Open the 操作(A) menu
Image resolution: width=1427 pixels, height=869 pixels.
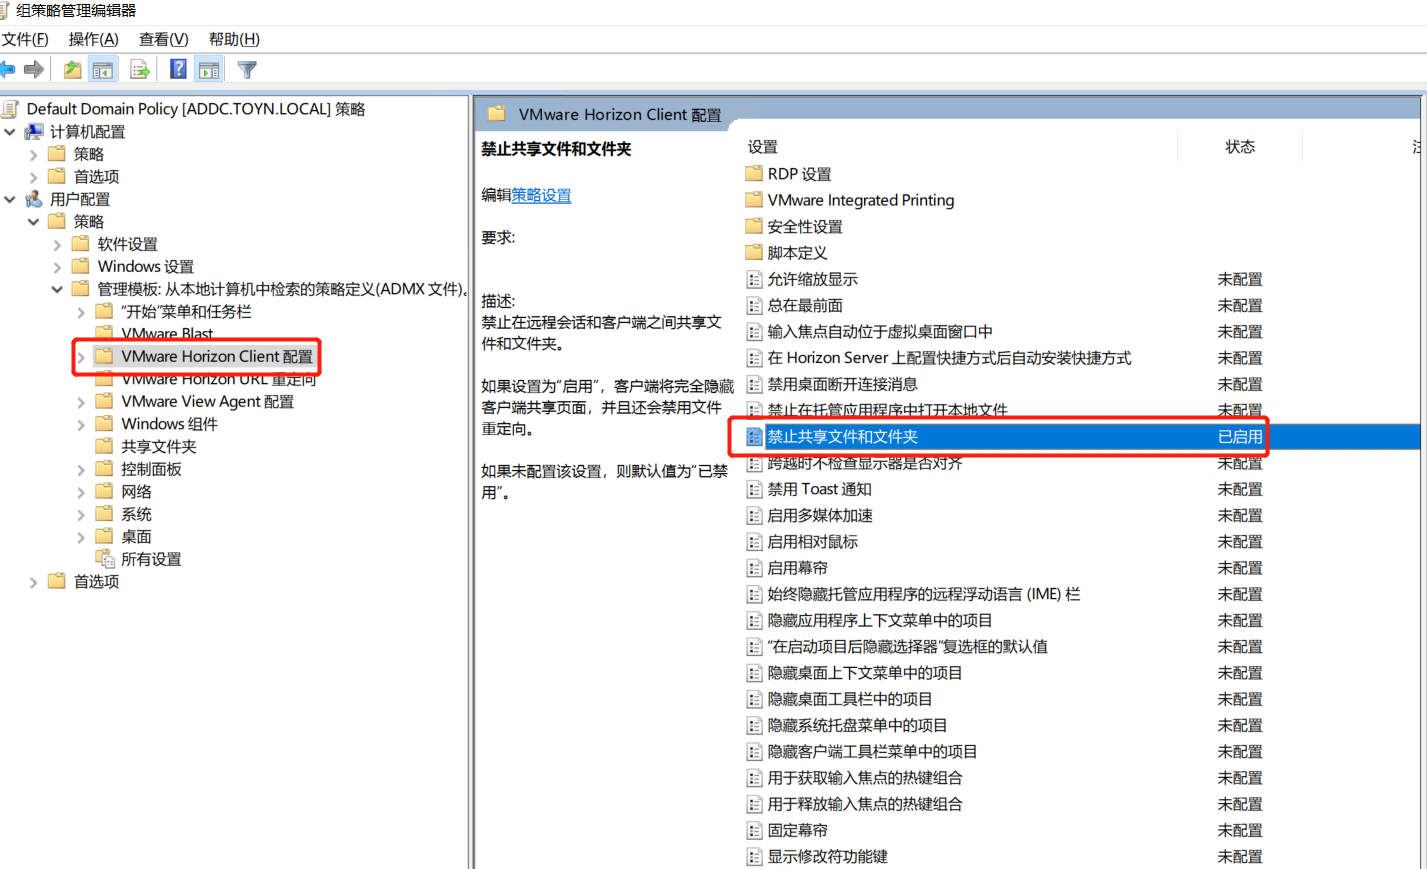click(x=93, y=39)
